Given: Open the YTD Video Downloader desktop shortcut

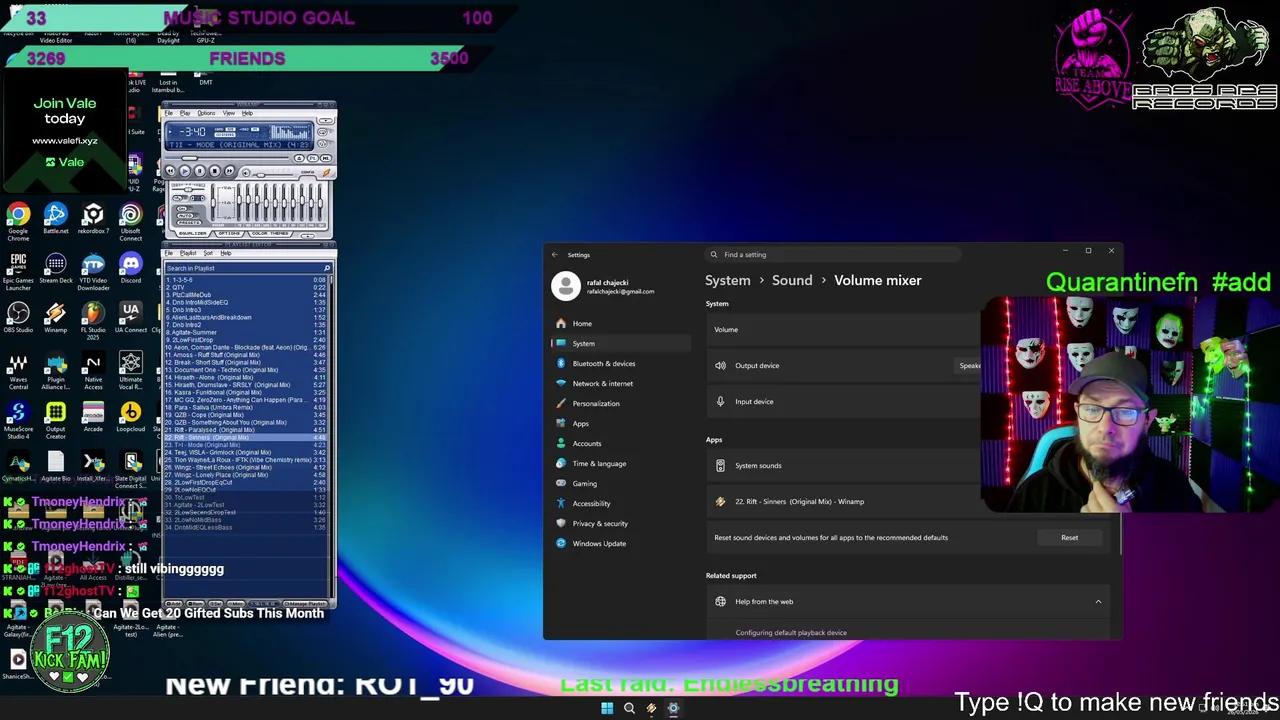Looking at the screenshot, I should click(x=93, y=271).
